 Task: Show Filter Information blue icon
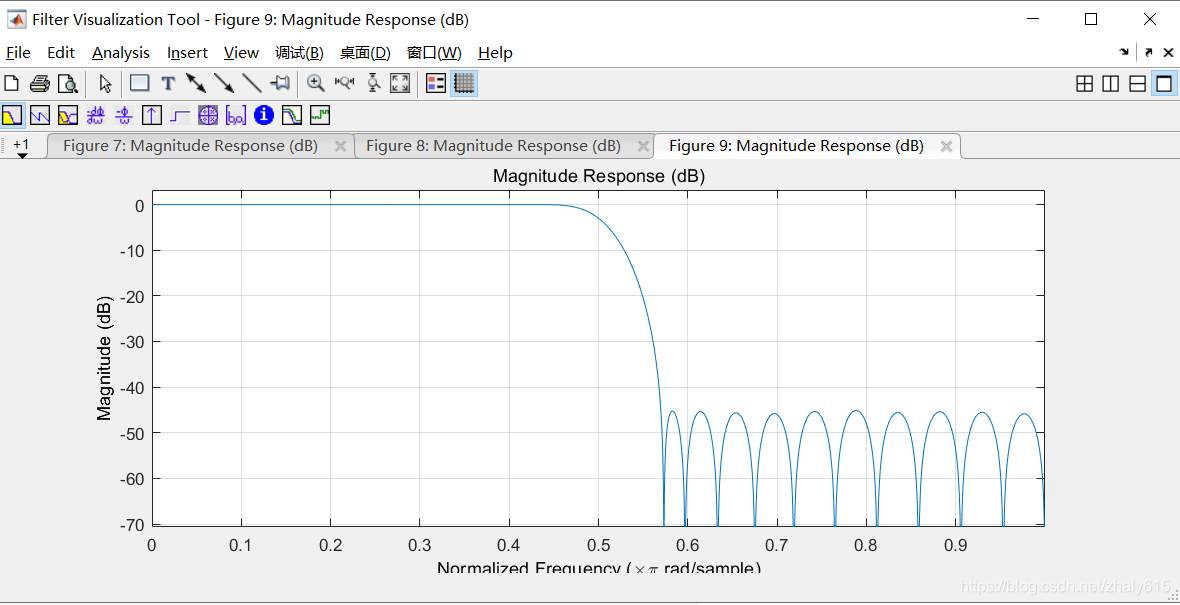263,115
